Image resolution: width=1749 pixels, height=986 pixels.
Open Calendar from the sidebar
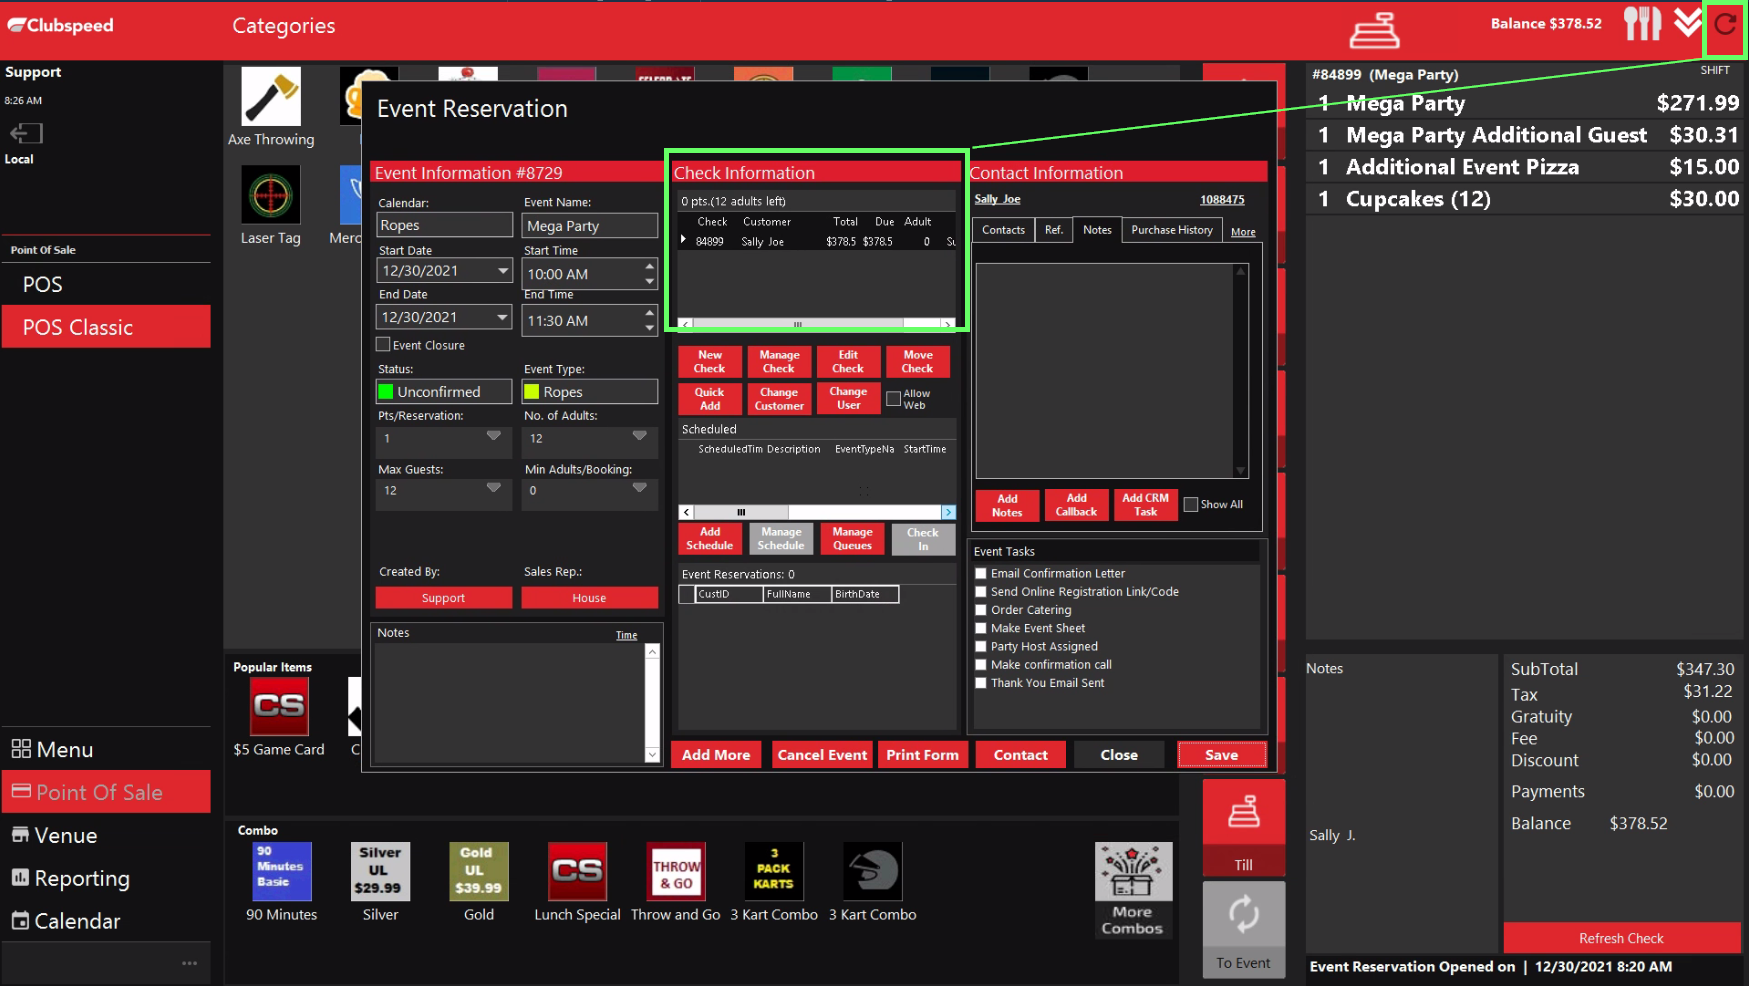coord(106,921)
